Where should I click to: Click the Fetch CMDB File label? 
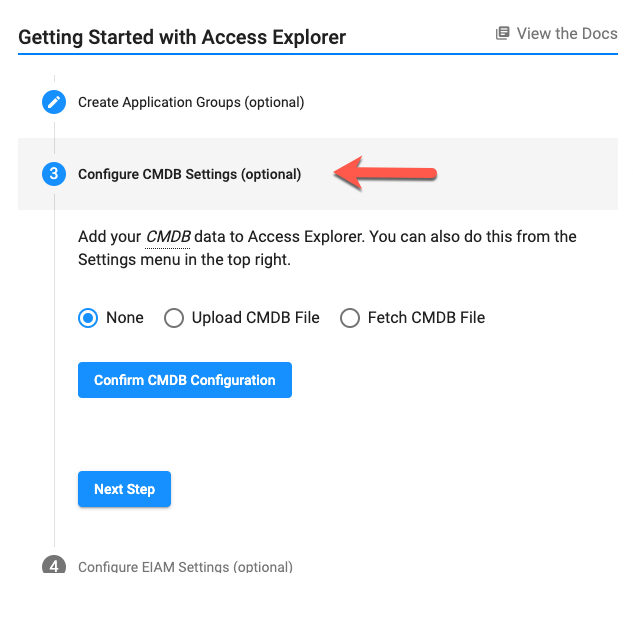coord(426,318)
